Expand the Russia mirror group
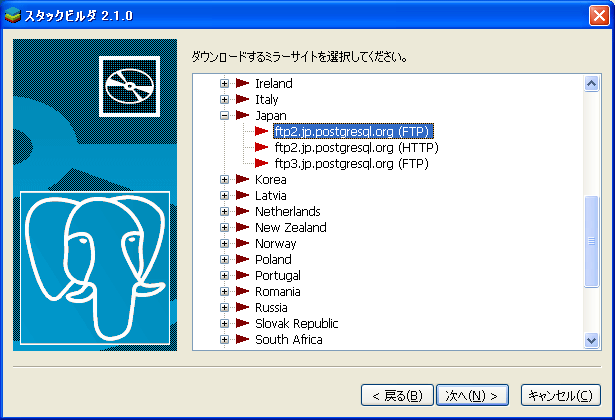The width and height of the screenshot is (615, 420). coord(224,307)
